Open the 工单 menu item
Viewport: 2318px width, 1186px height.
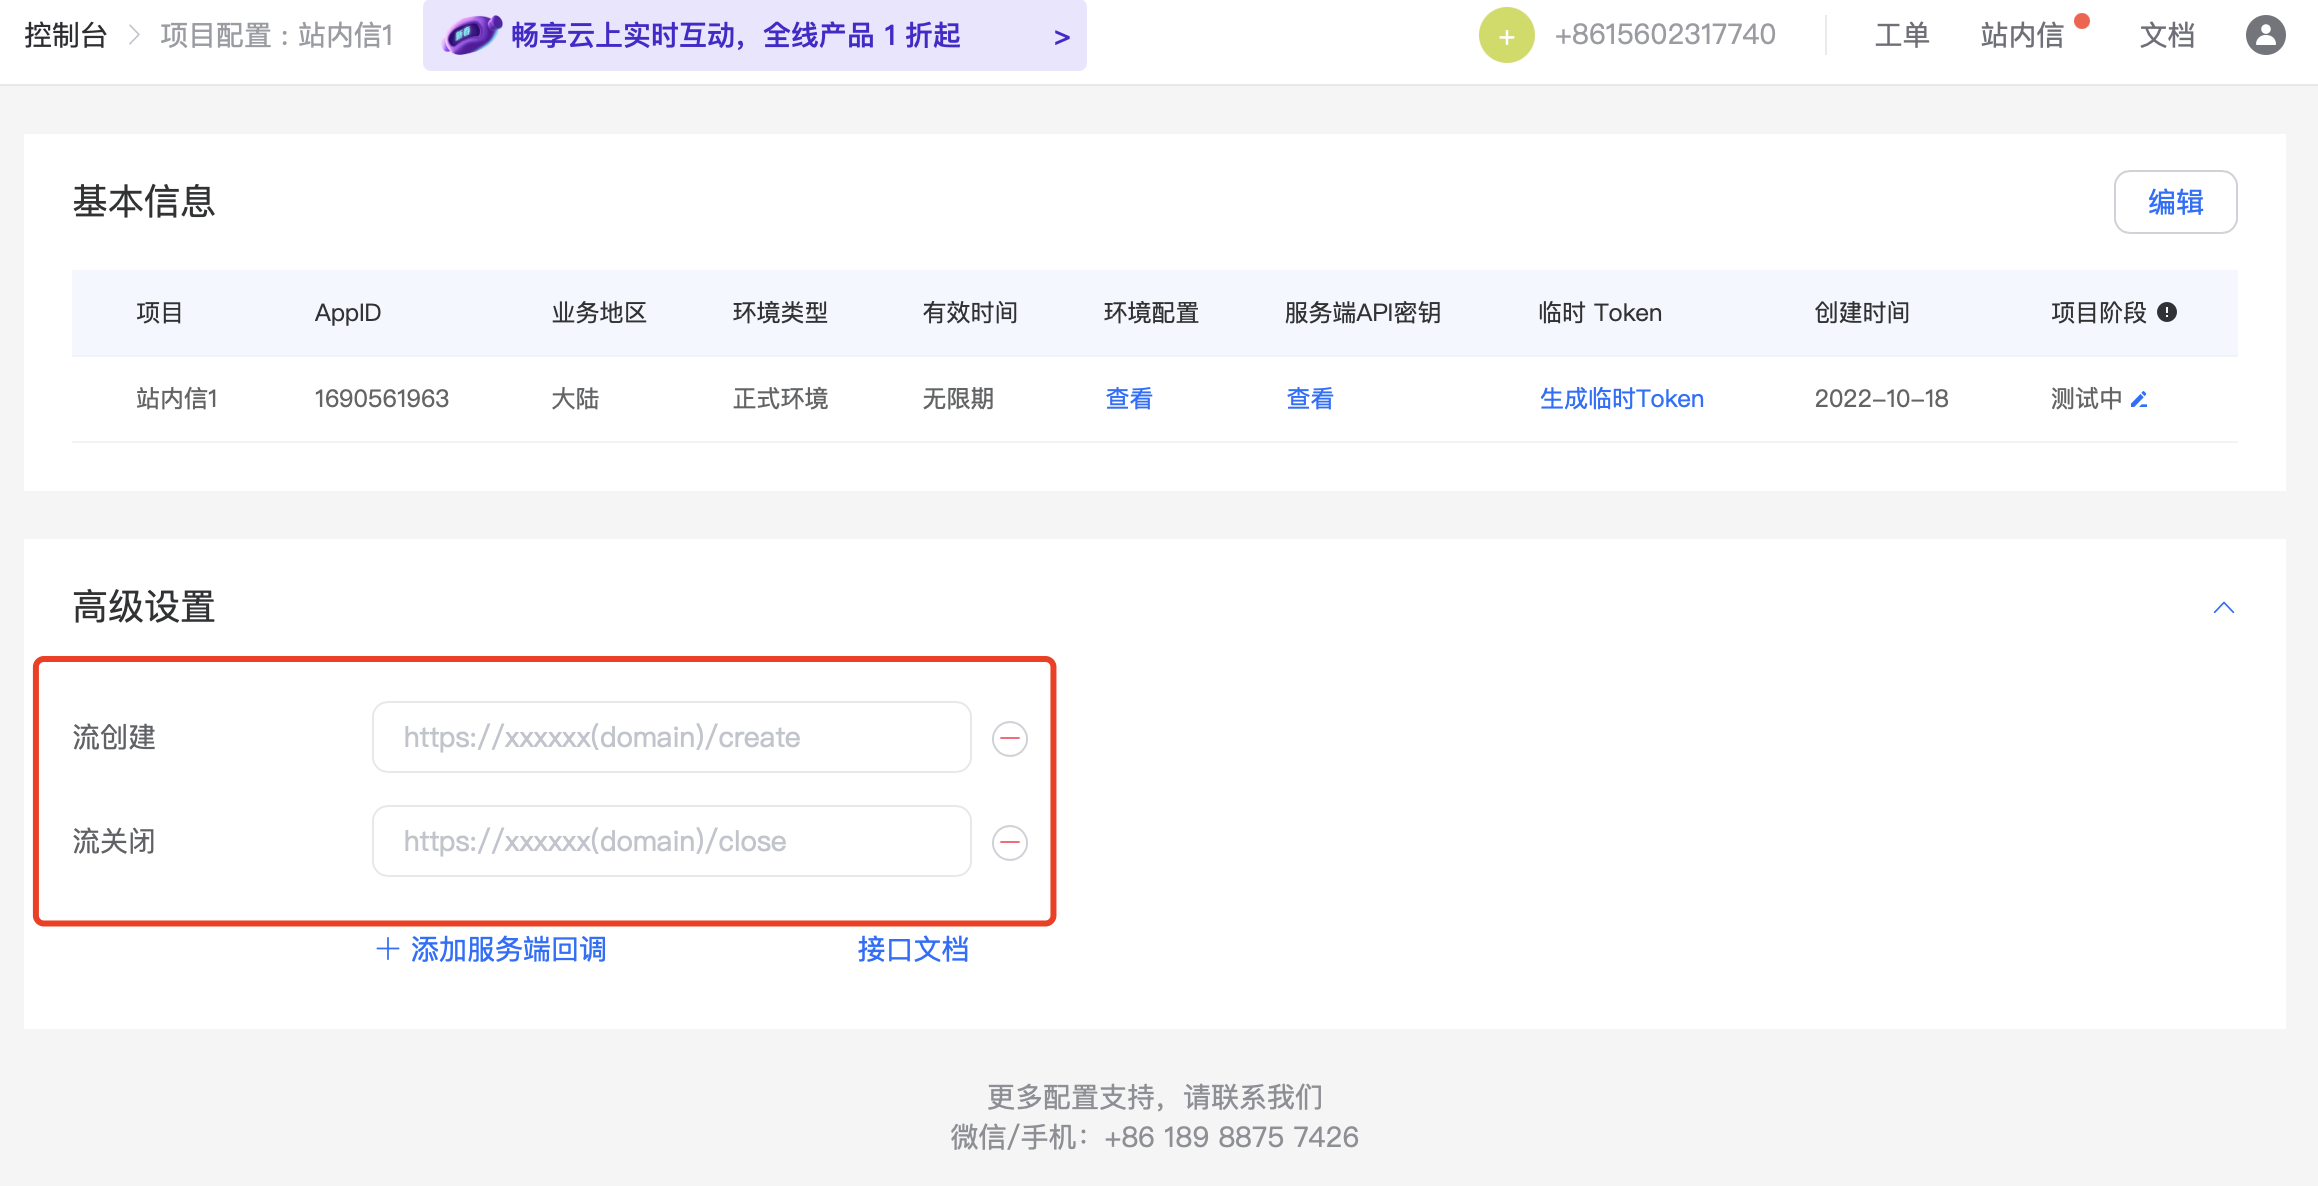[1901, 36]
